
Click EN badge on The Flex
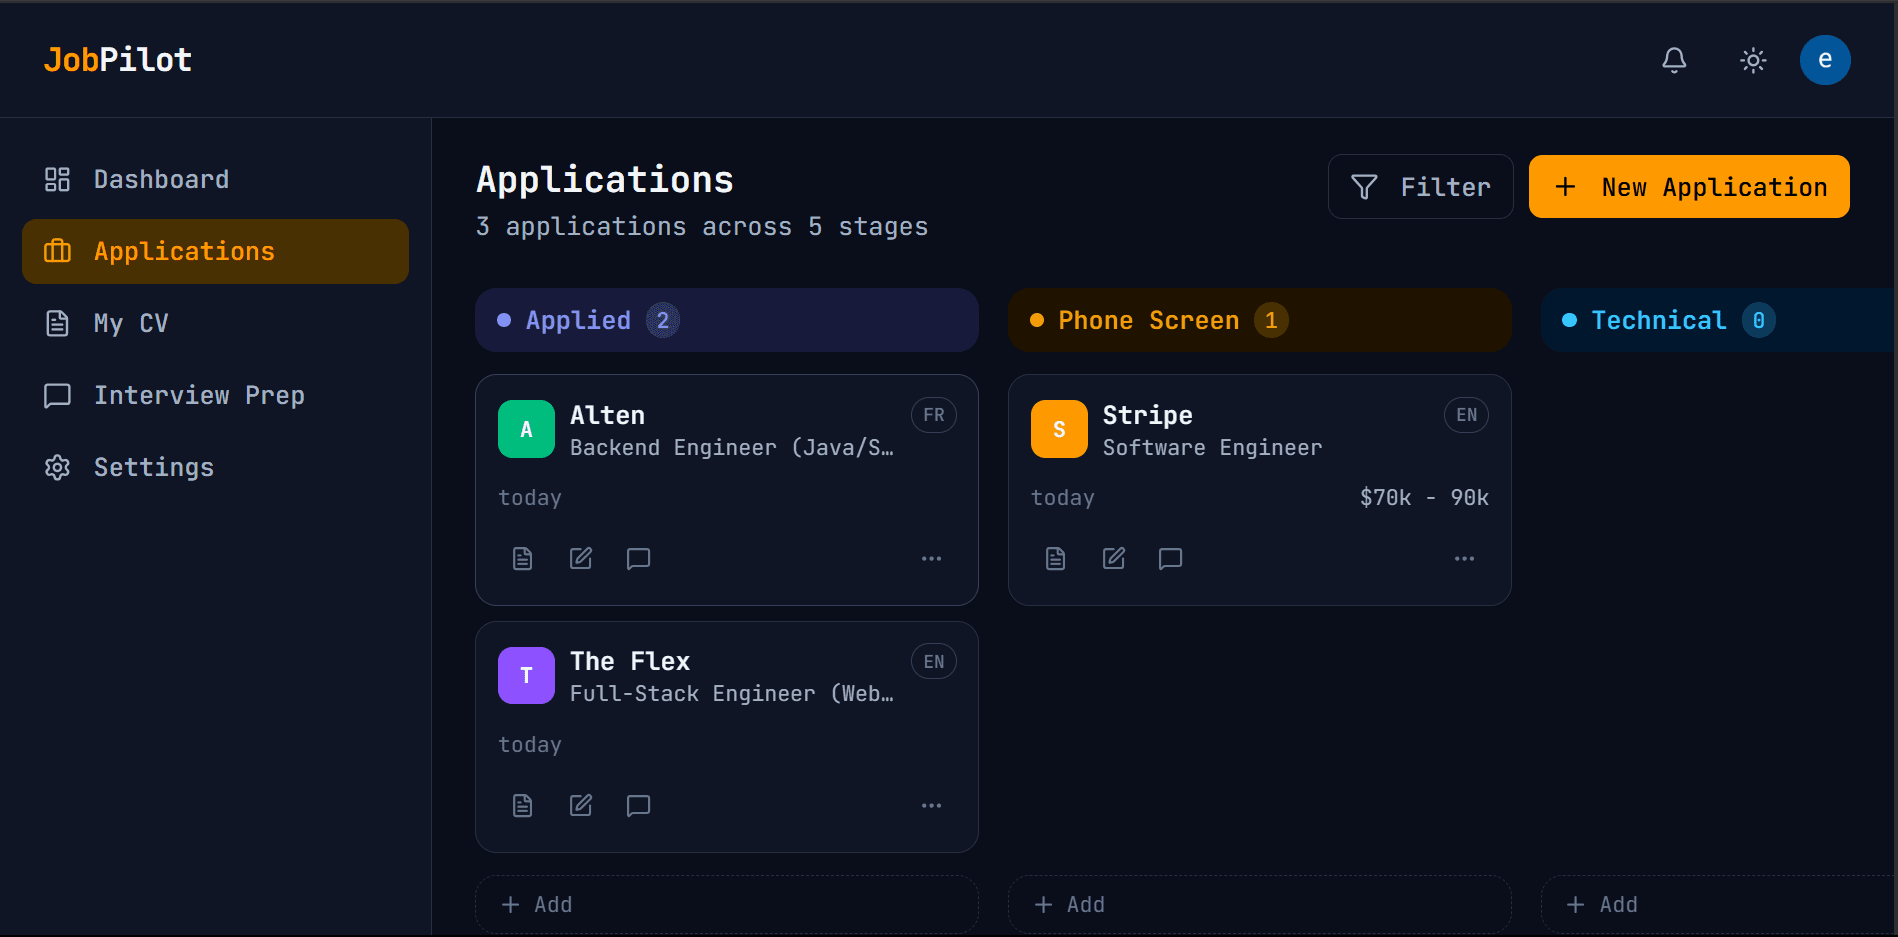(x=934, y=661)
